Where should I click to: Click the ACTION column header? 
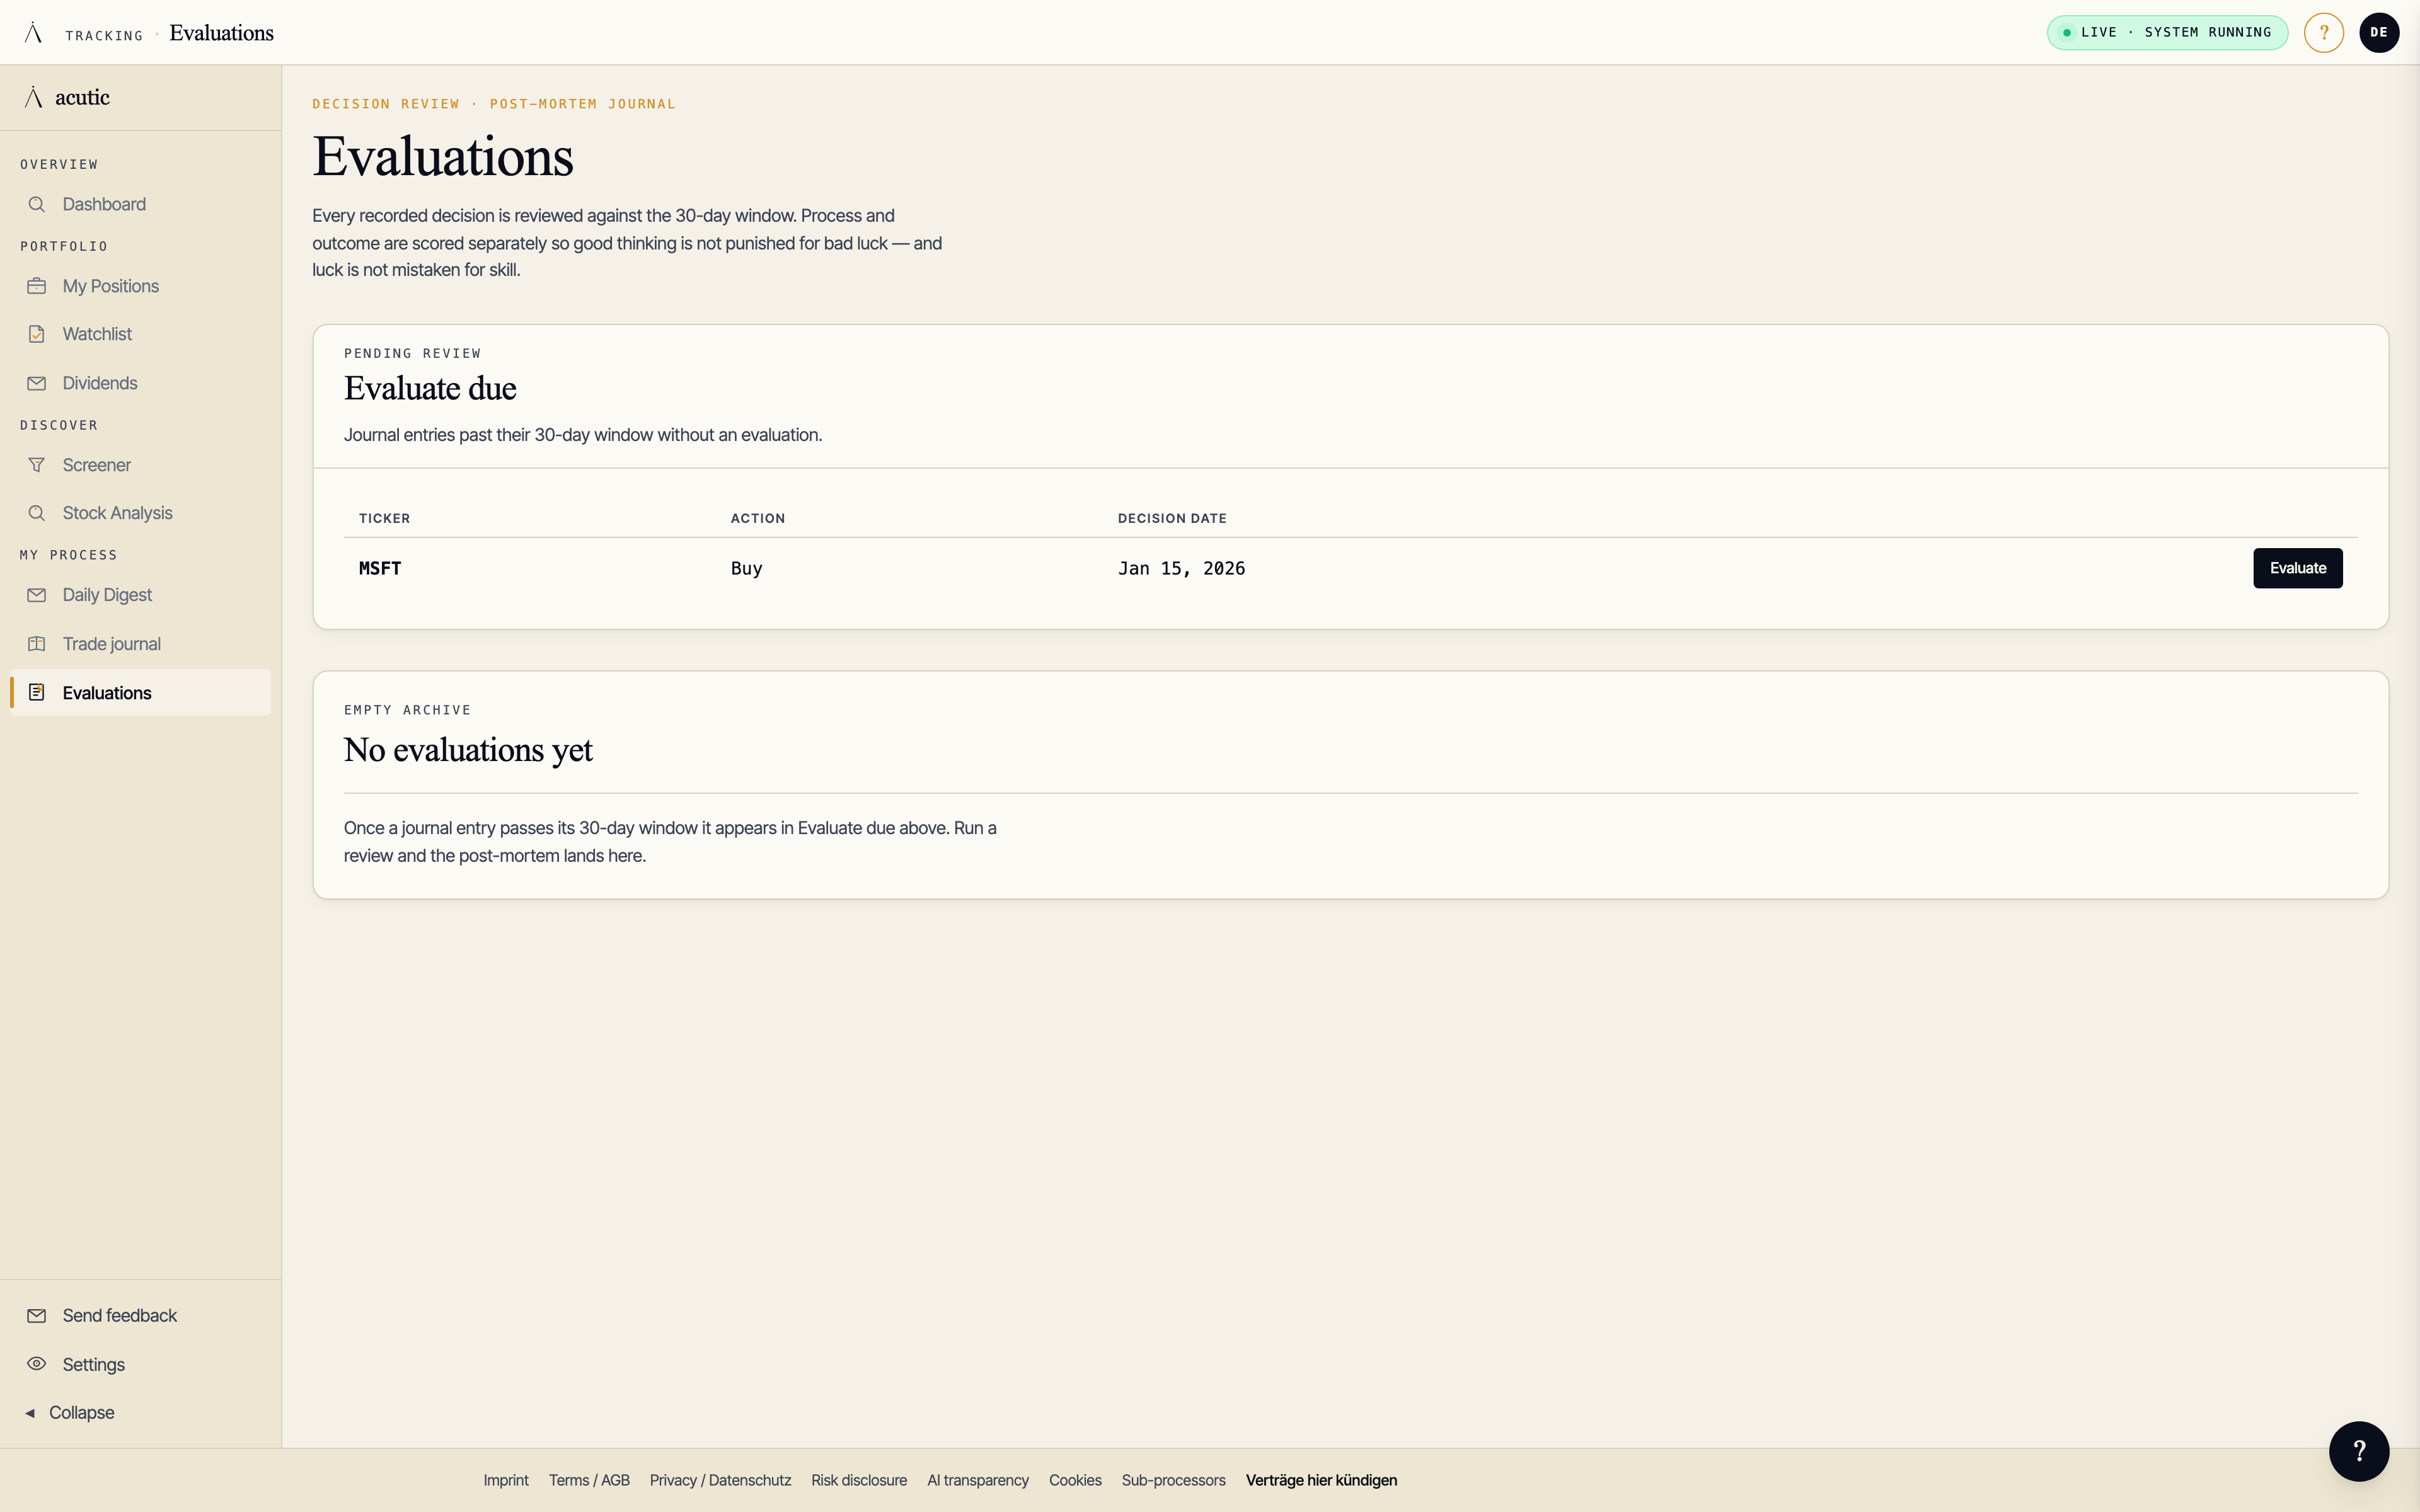click(758, 518)
